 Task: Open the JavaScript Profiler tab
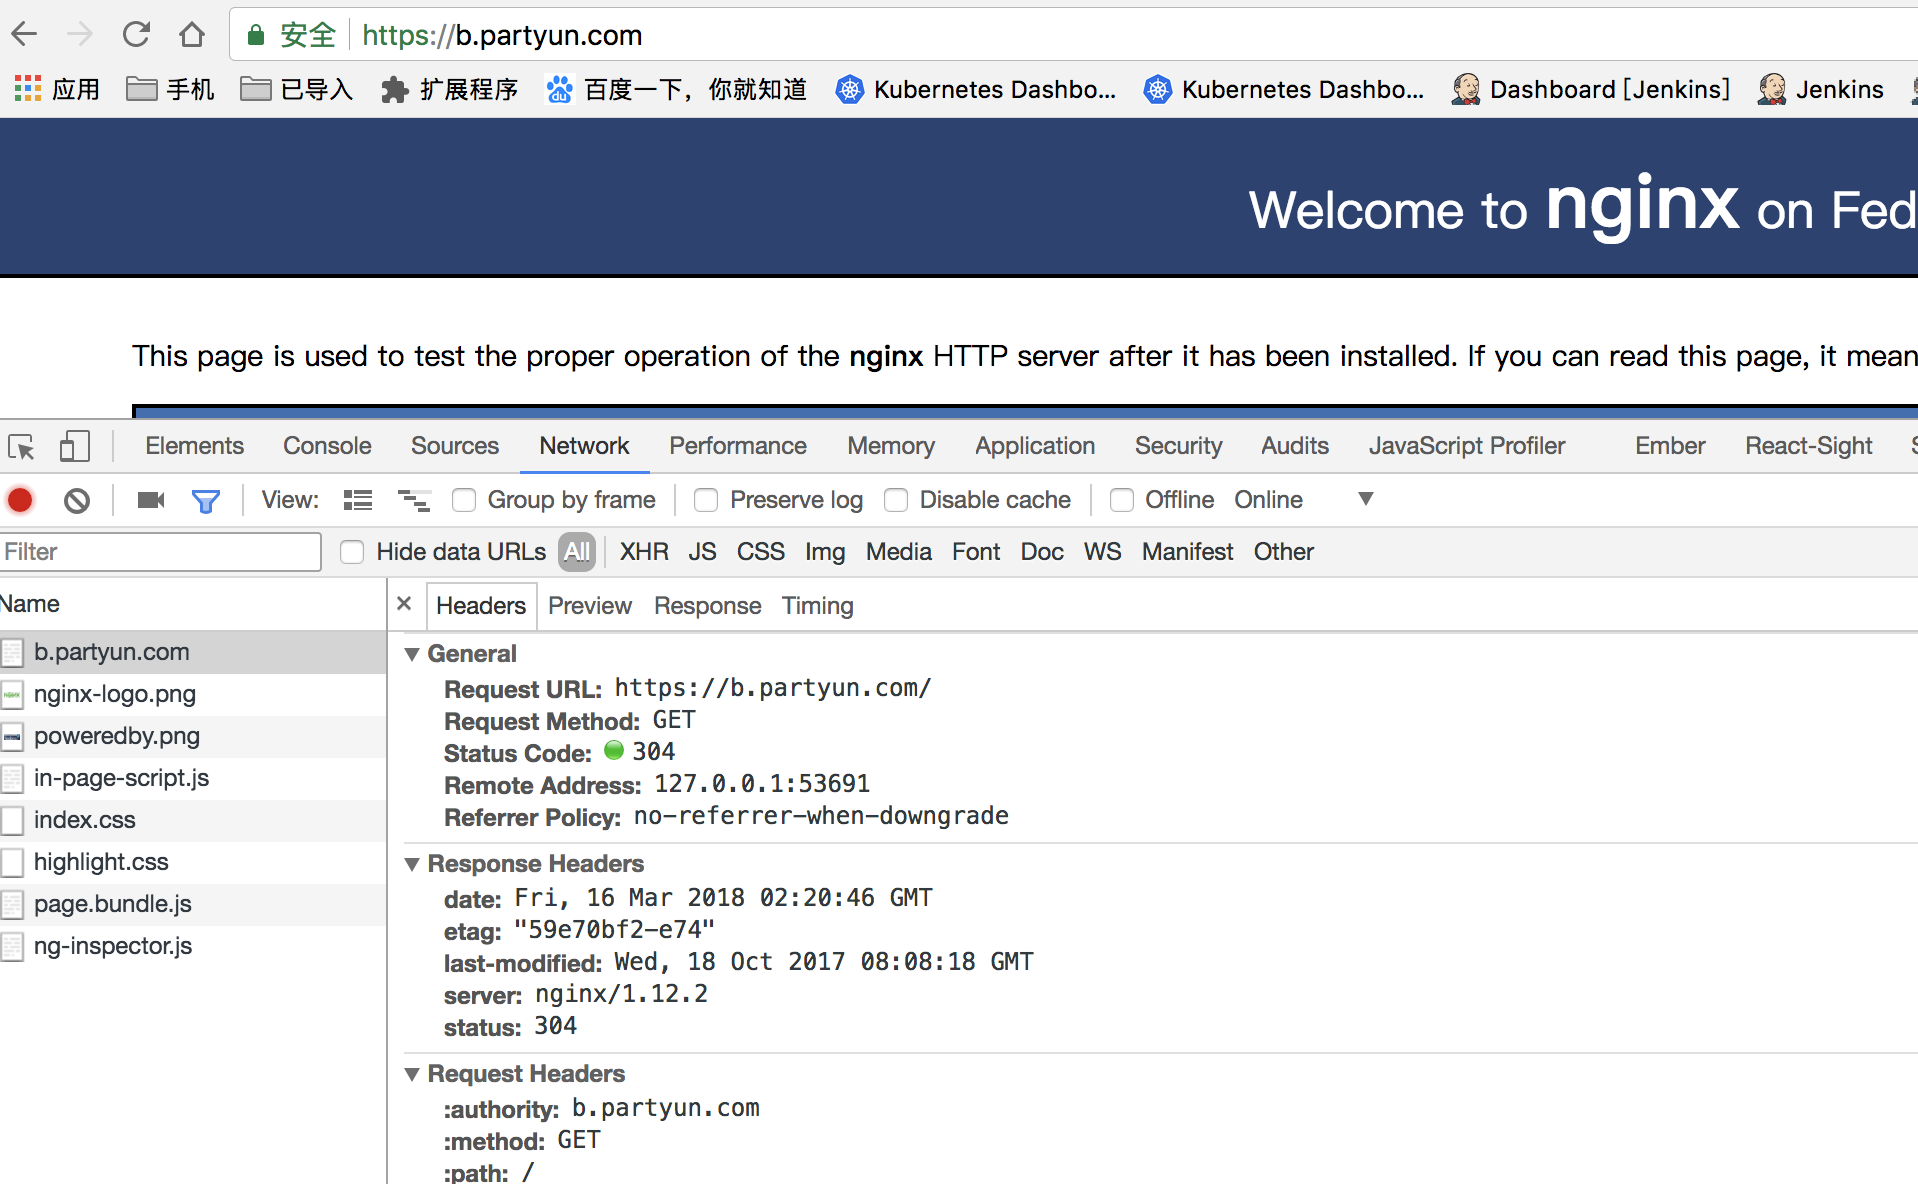pos(1467,446)
